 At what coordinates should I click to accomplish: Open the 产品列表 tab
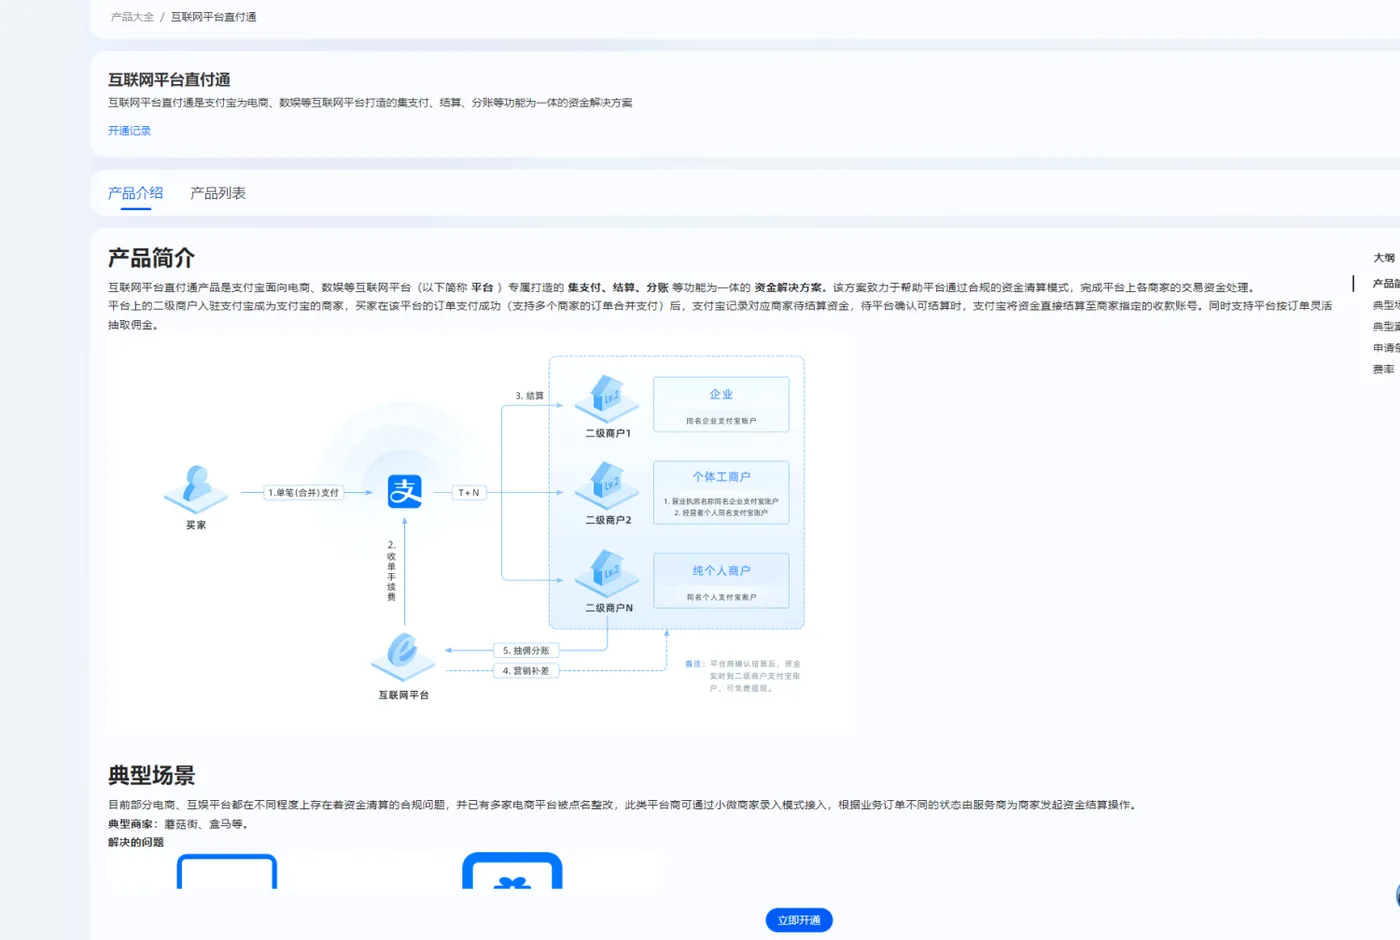click(x=218, y=193)
